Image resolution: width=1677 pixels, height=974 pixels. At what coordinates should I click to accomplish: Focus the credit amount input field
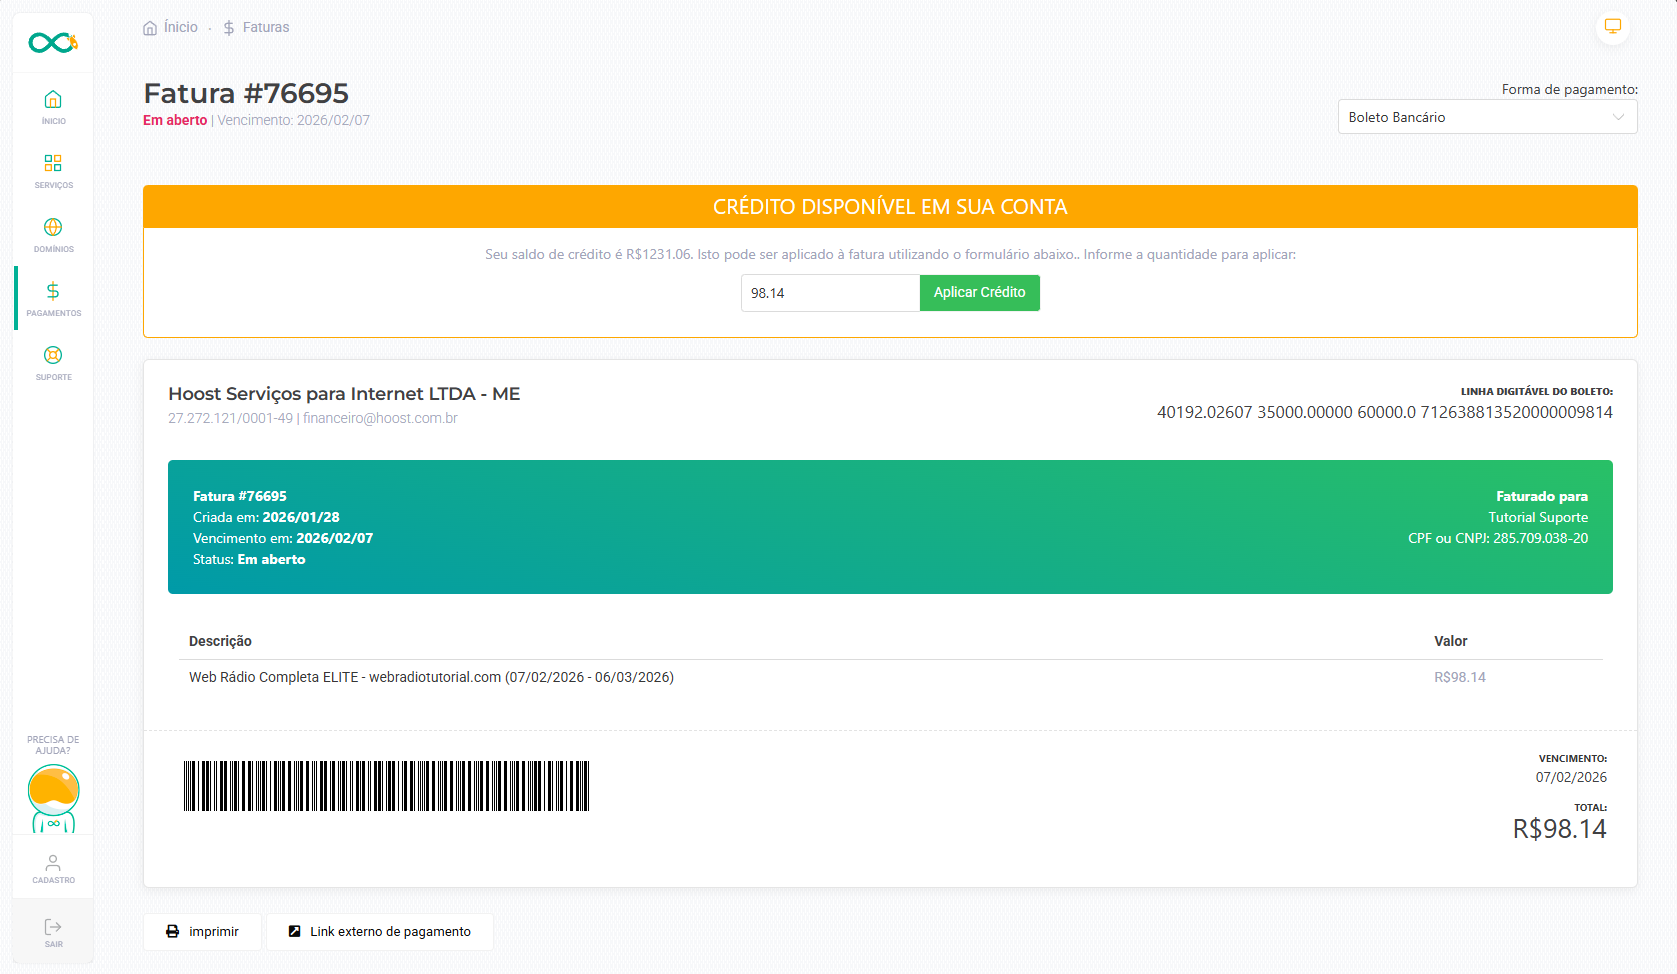829,293
